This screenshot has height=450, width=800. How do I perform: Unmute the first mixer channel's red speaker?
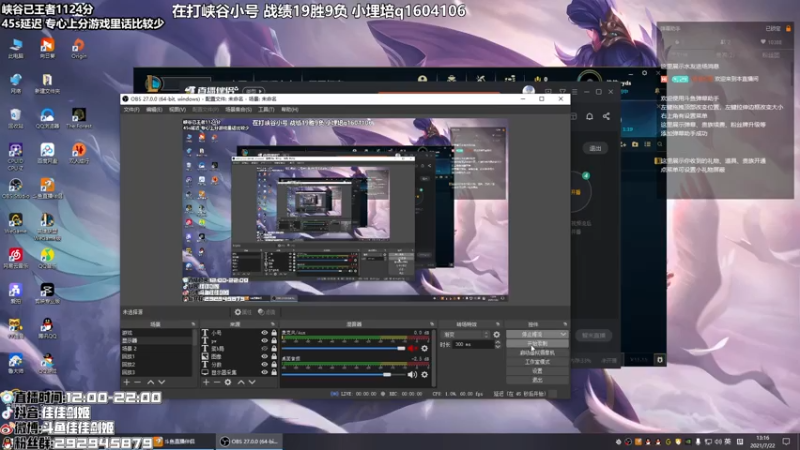pos(412,348)
